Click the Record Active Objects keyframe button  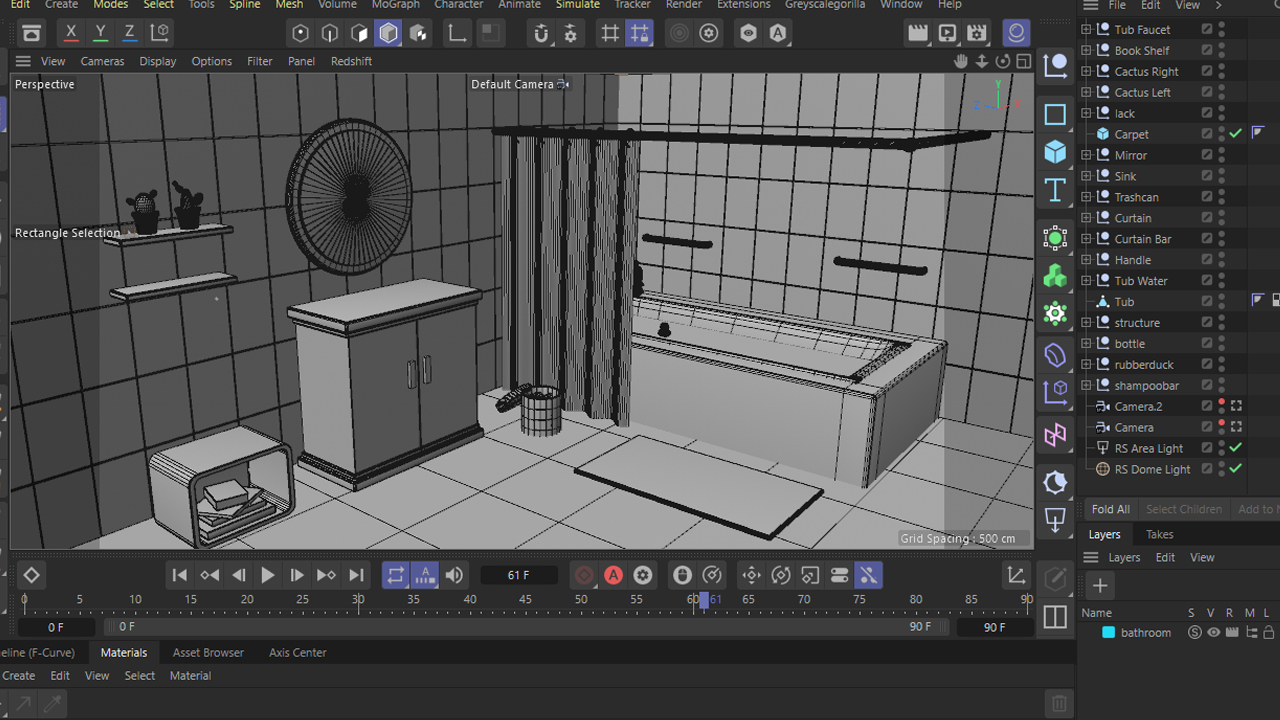click(584, 575)
